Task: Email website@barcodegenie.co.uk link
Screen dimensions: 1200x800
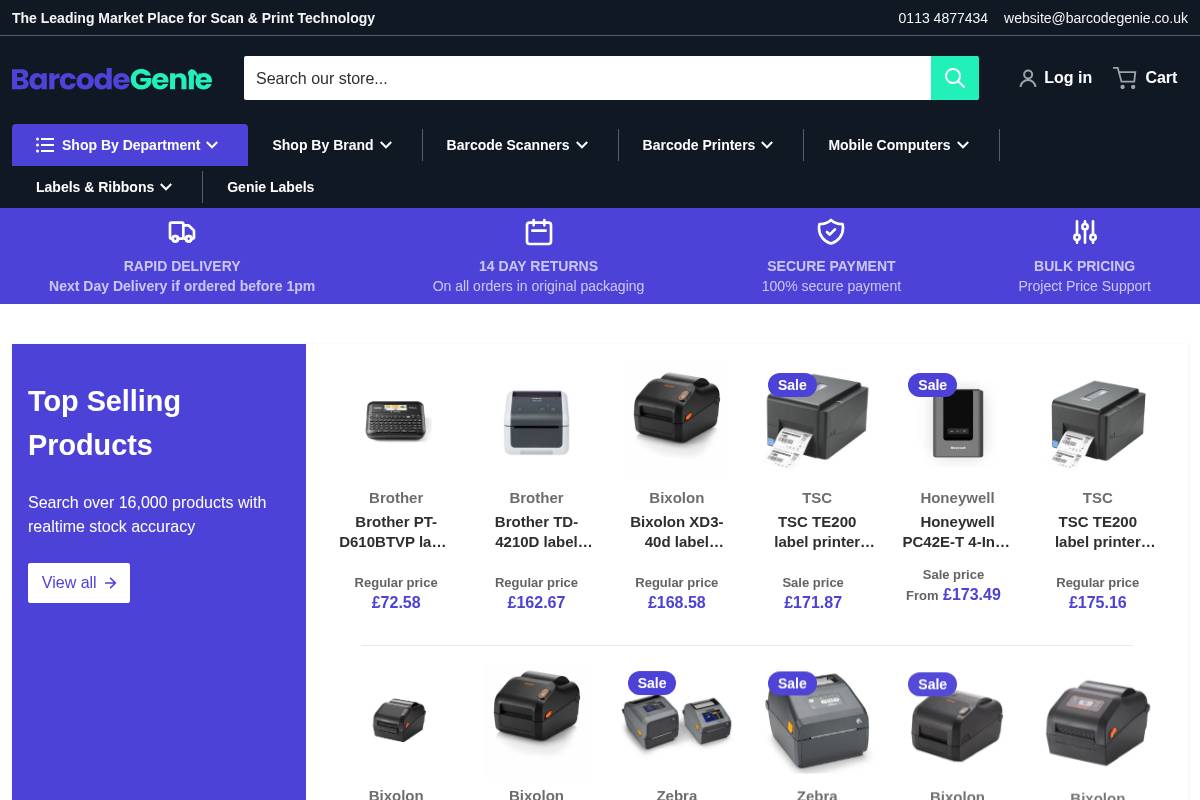Action: pos(1096,18)
